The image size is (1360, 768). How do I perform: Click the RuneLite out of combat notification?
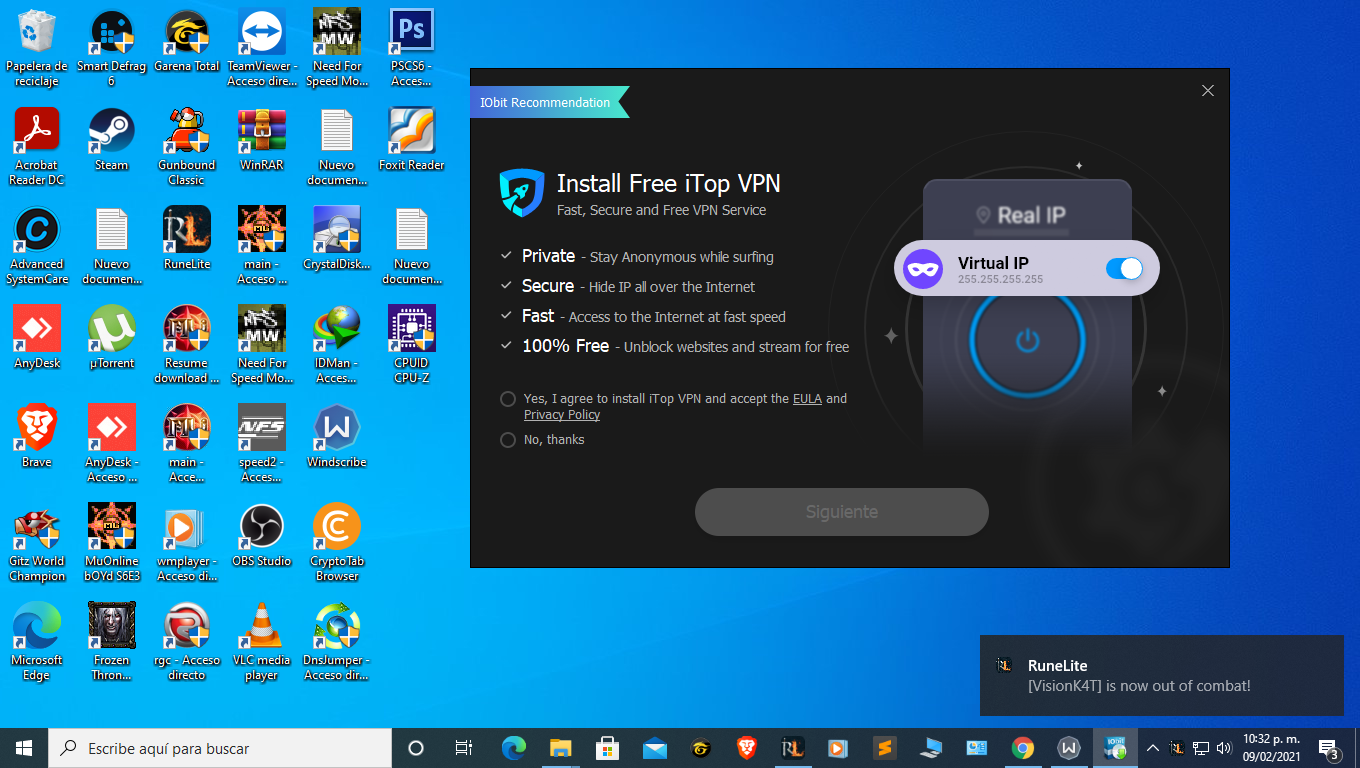pyautogui.click(x=1162, y=676)
